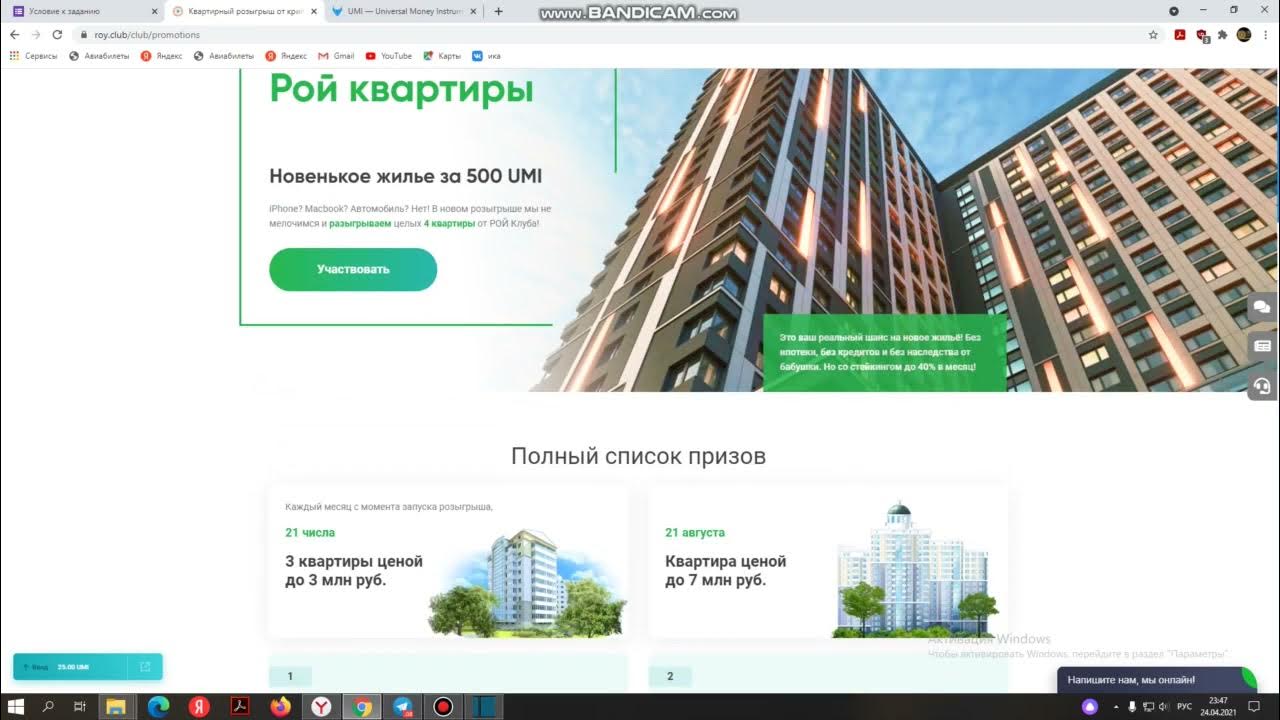Open the Adobe Acrobat extension
The width and height of the screenshot is (1280, 720).
(x=1180, y=34)
